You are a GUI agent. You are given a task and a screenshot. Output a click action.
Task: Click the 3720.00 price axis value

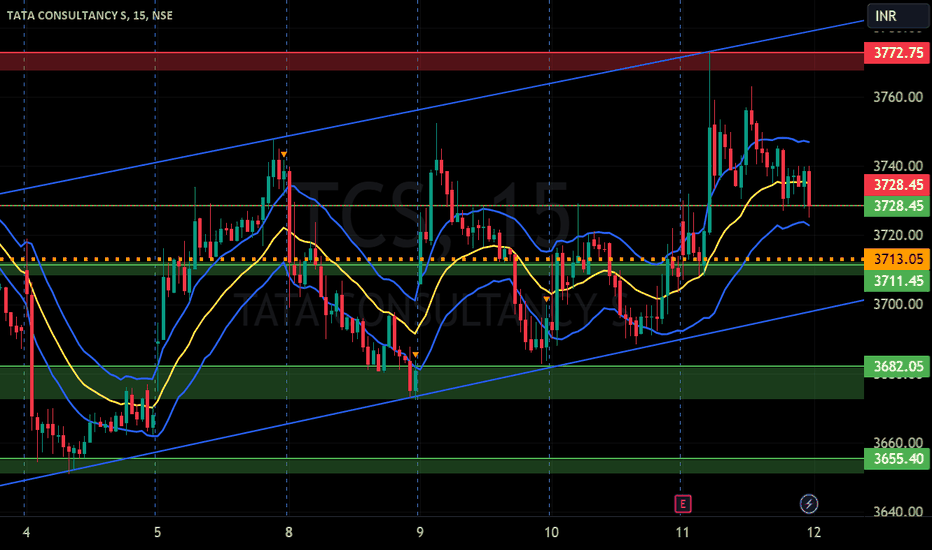pyautogui.click(x=898, y=235)
